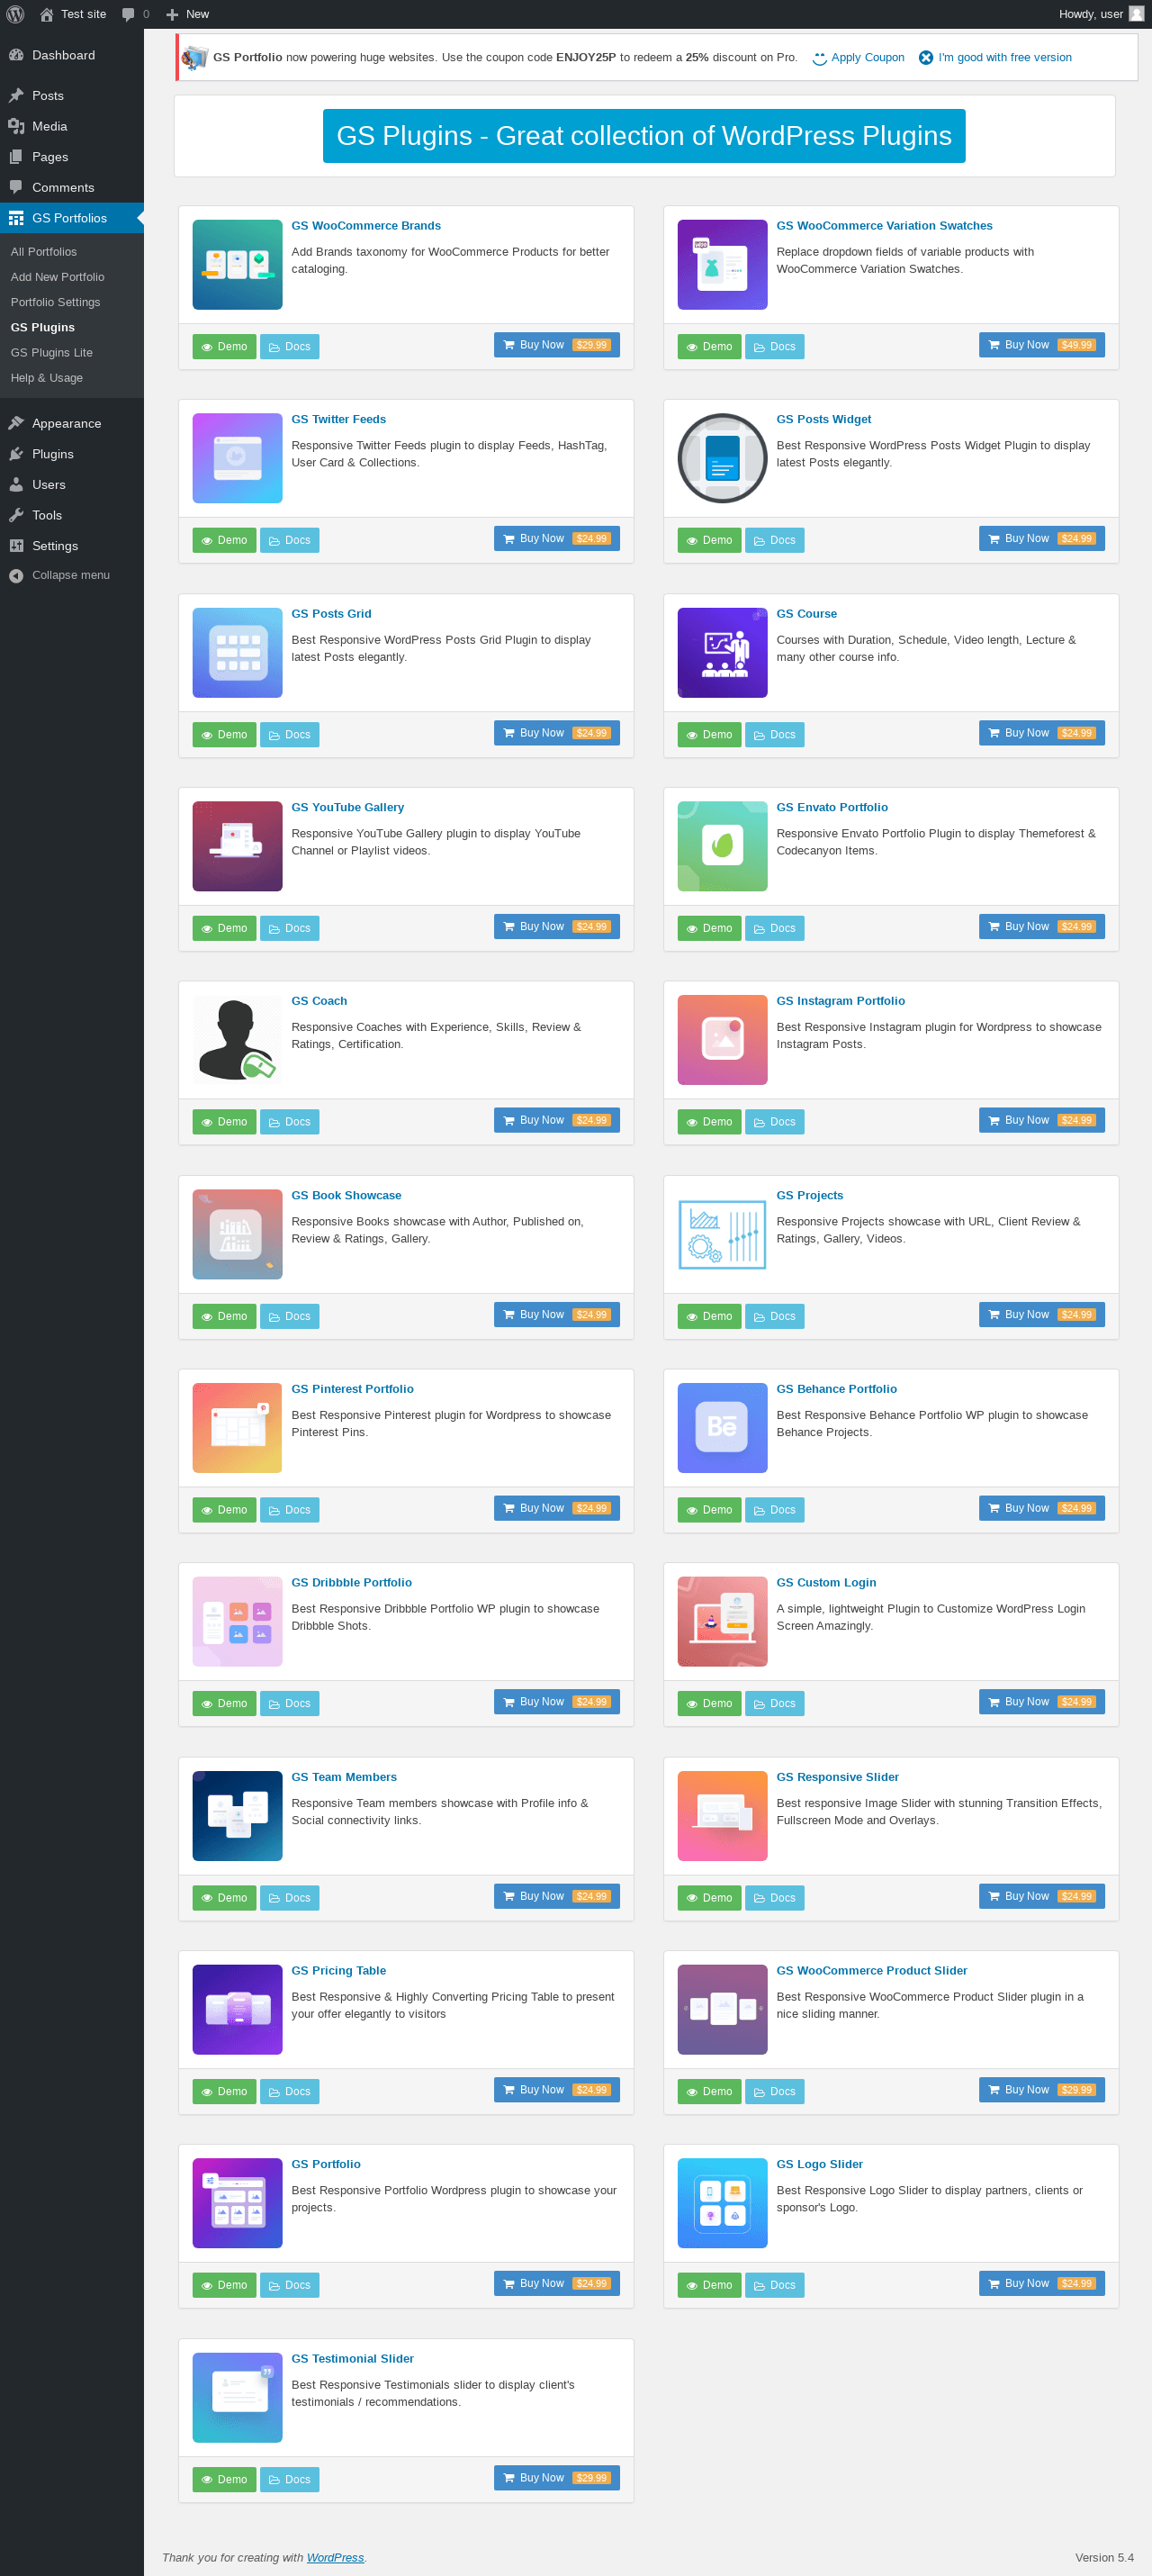Click the GS Team Members plugin icon
Screen dimensions: 1152x2576
click(x=237, y=1816)
